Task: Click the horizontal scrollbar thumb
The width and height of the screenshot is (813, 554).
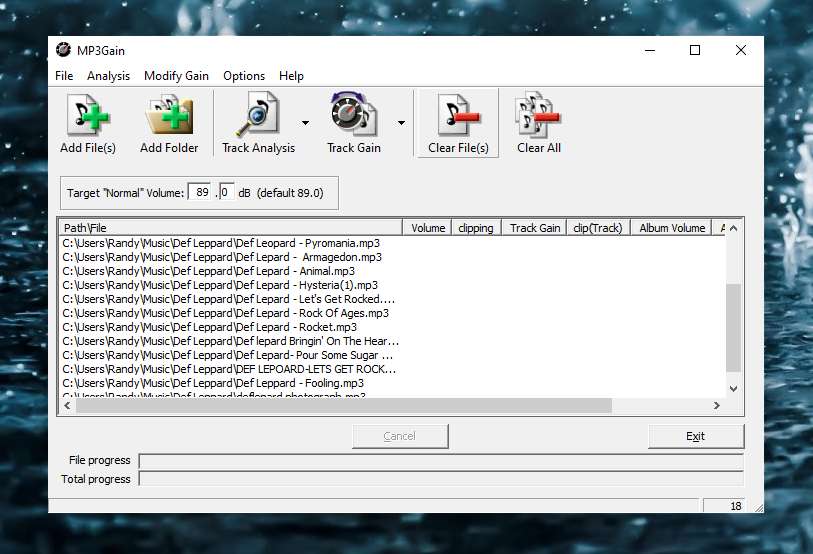Action: click(344, 406)
